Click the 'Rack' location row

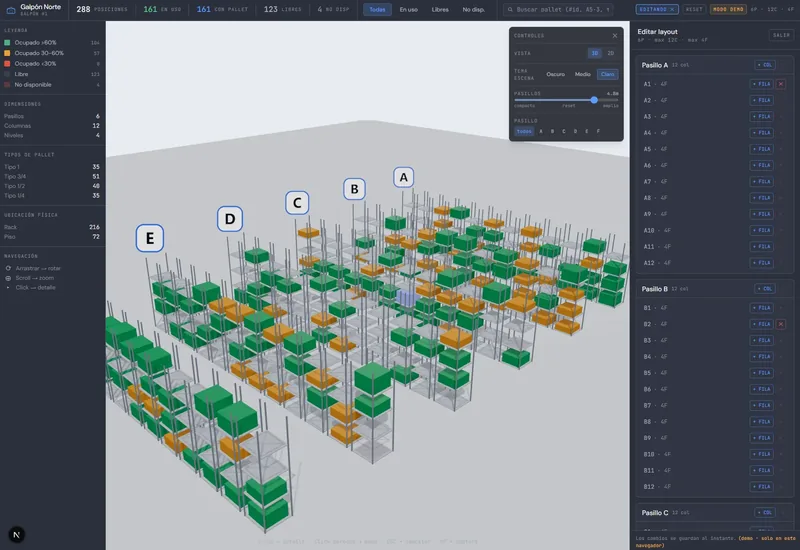point(52,227)
